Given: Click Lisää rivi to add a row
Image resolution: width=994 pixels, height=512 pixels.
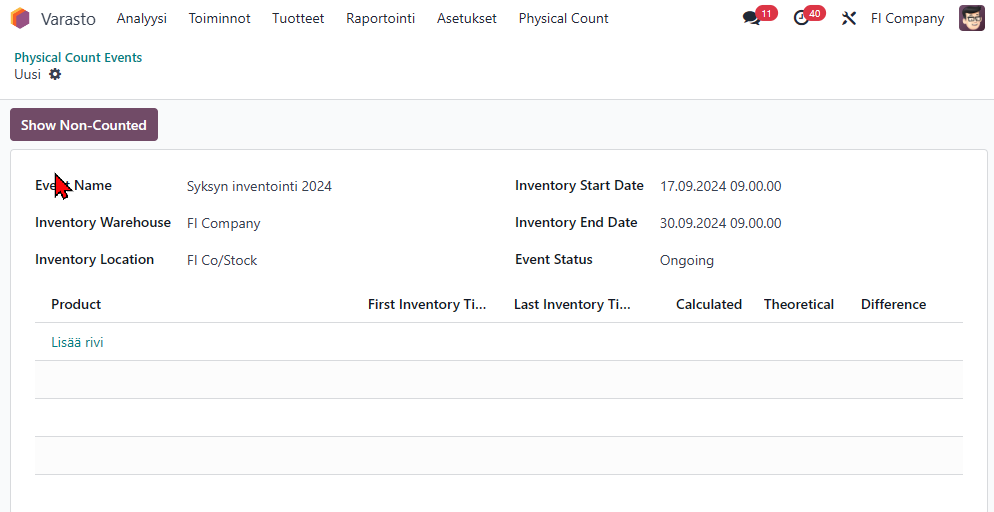Looking at the screenshot, I should click(77, 342).
